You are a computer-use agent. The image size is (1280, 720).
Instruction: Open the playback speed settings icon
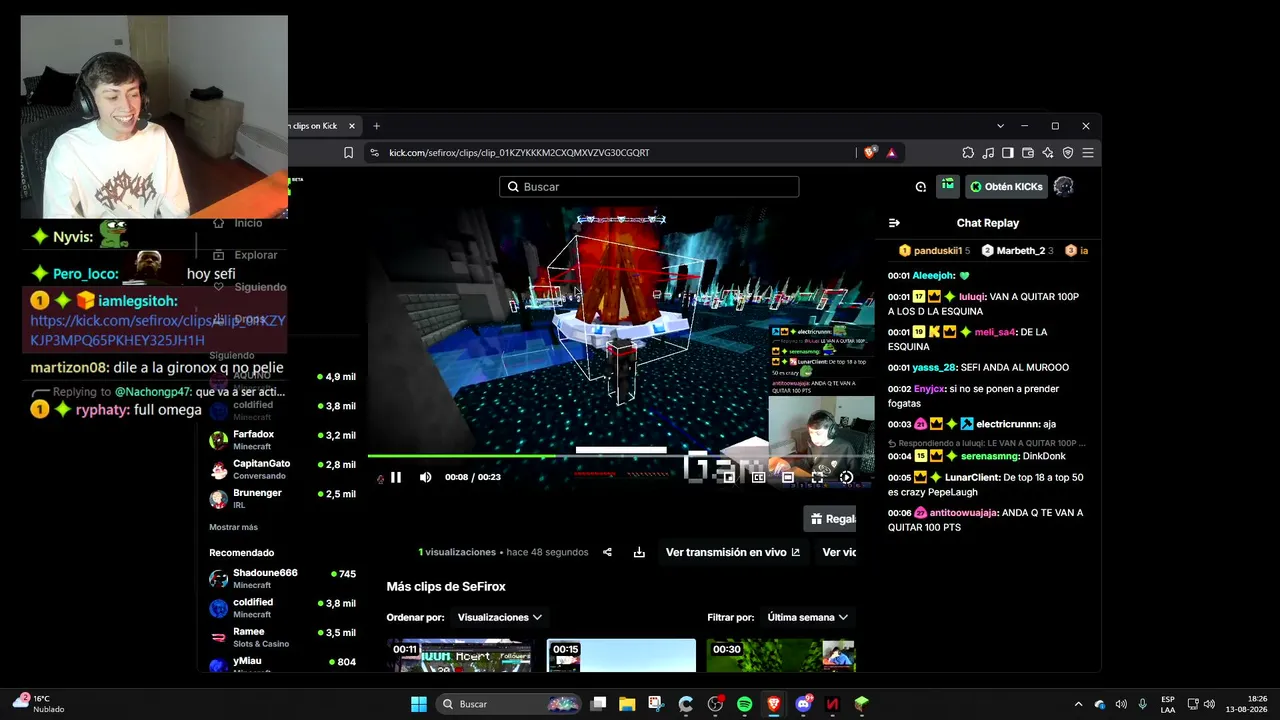[846, 478]
